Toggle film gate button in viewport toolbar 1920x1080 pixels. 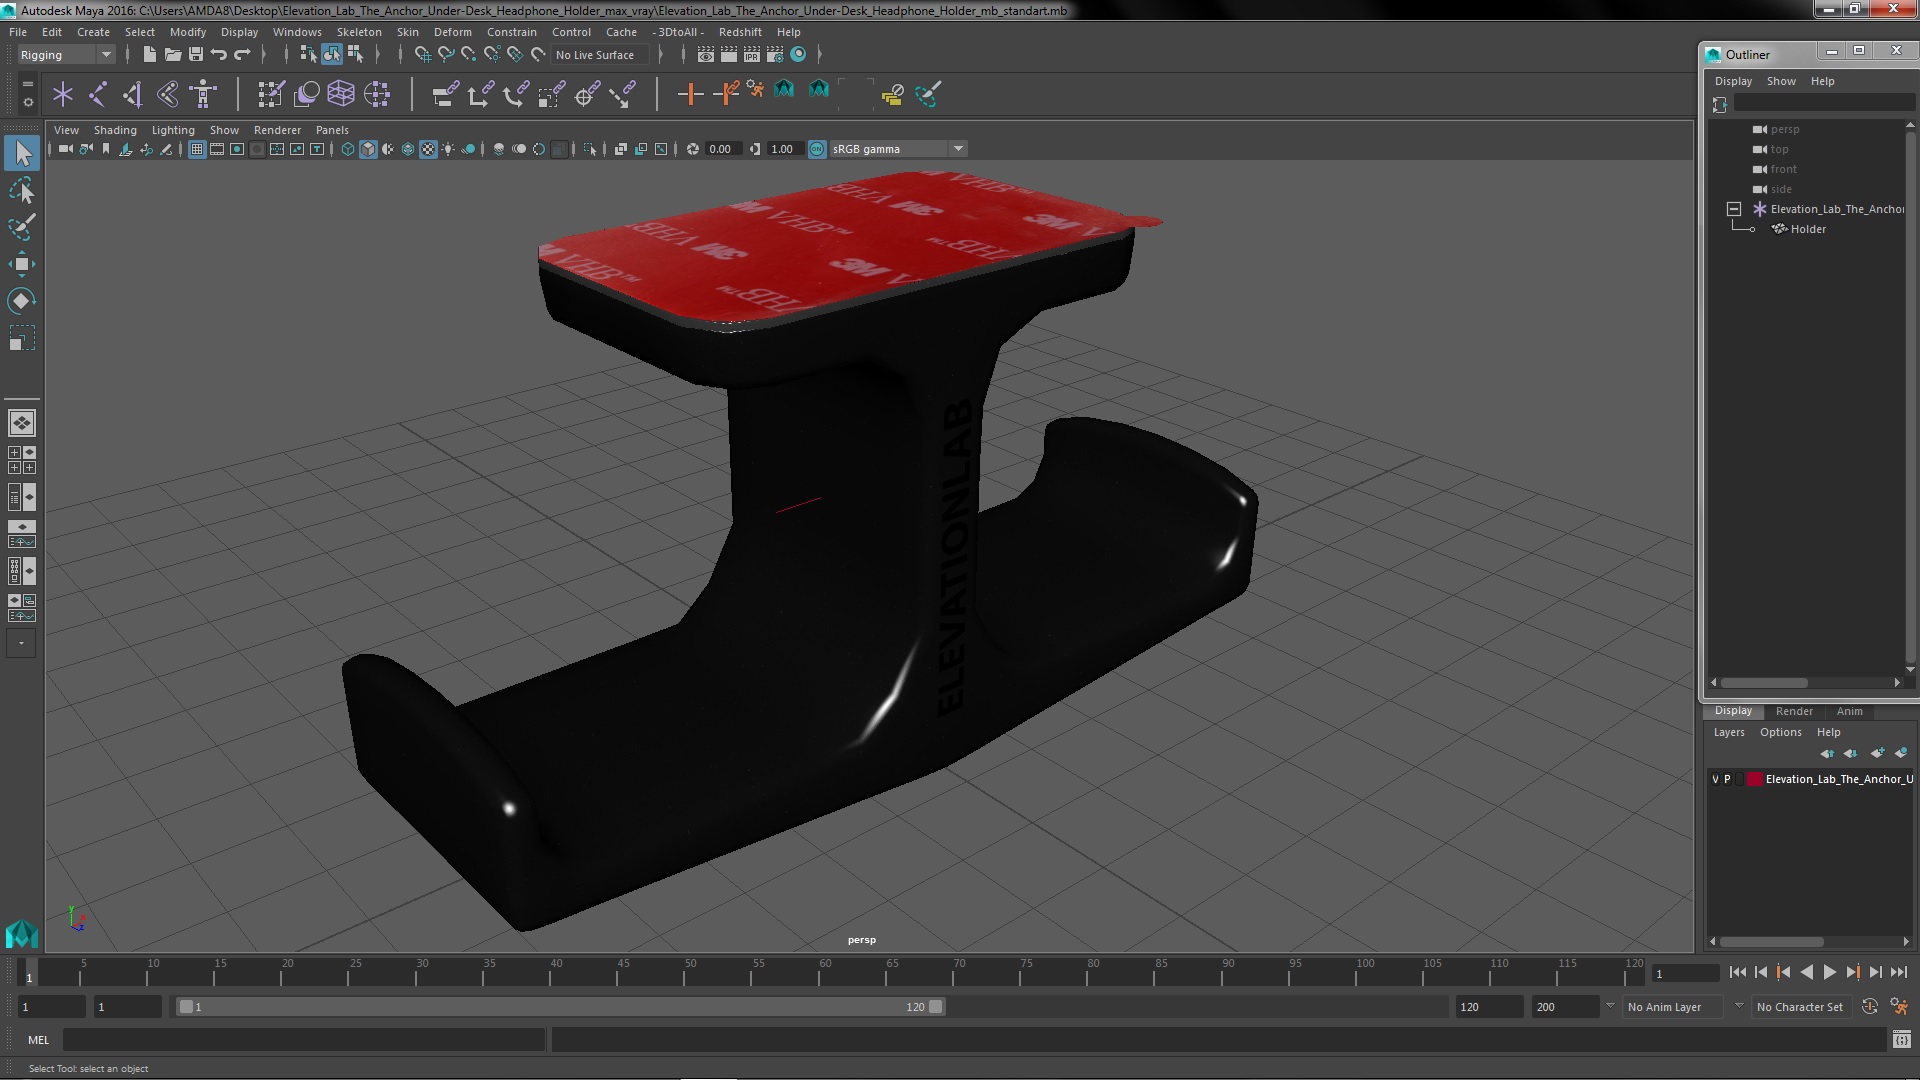[x=217, y=149]
